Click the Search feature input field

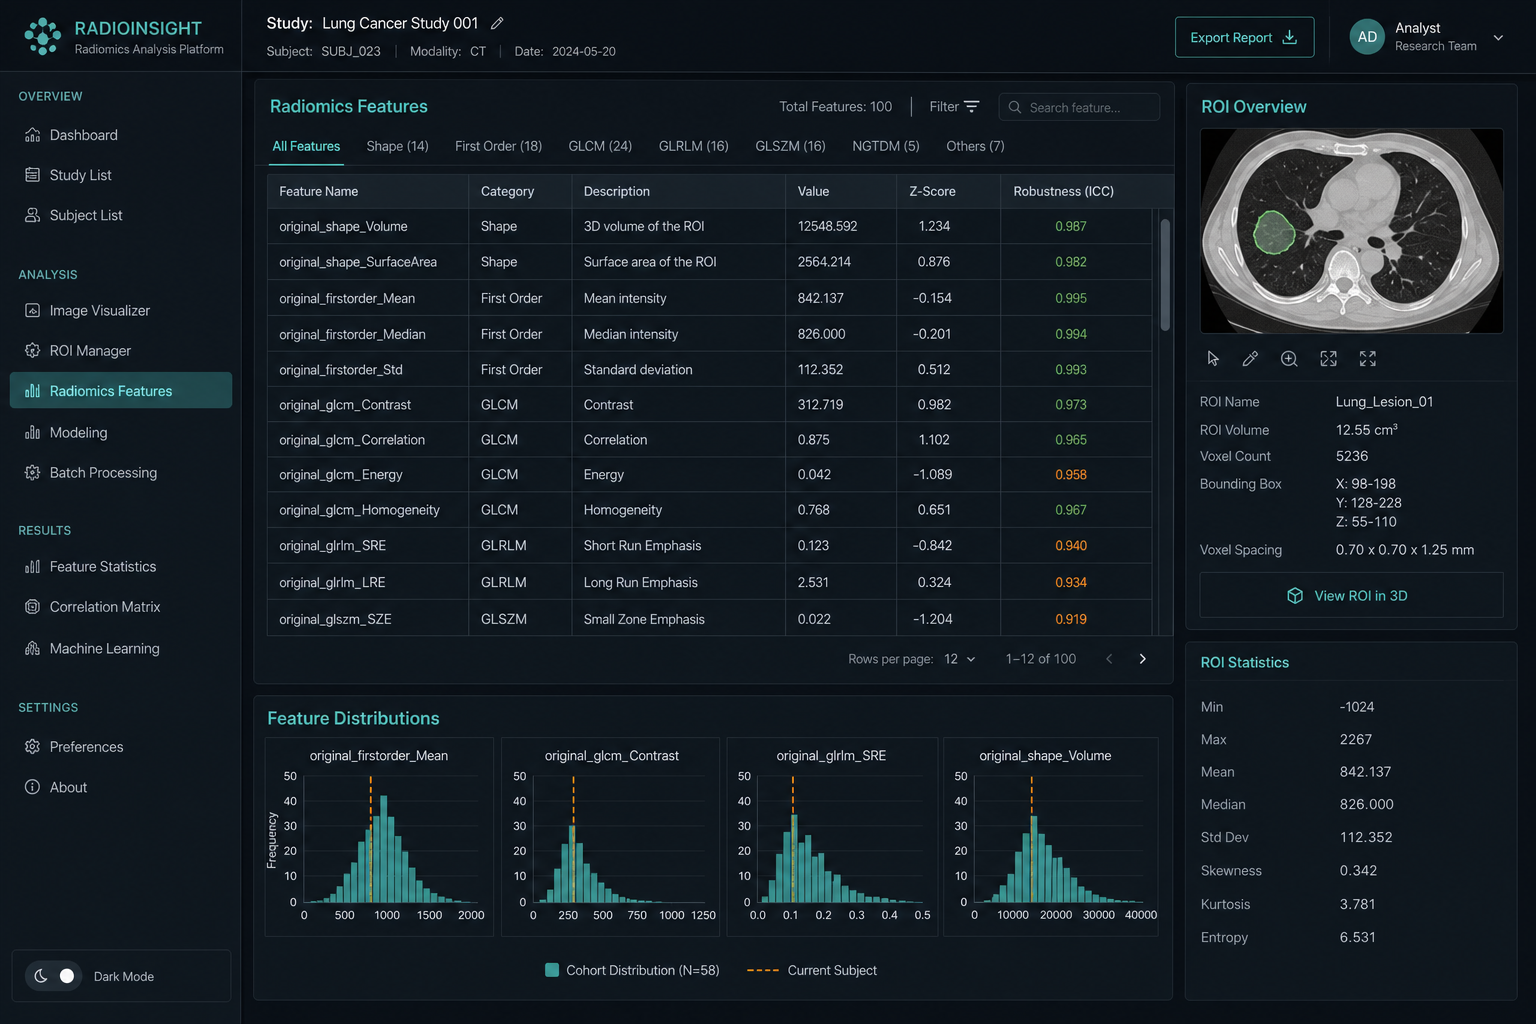coord(1079,107)
